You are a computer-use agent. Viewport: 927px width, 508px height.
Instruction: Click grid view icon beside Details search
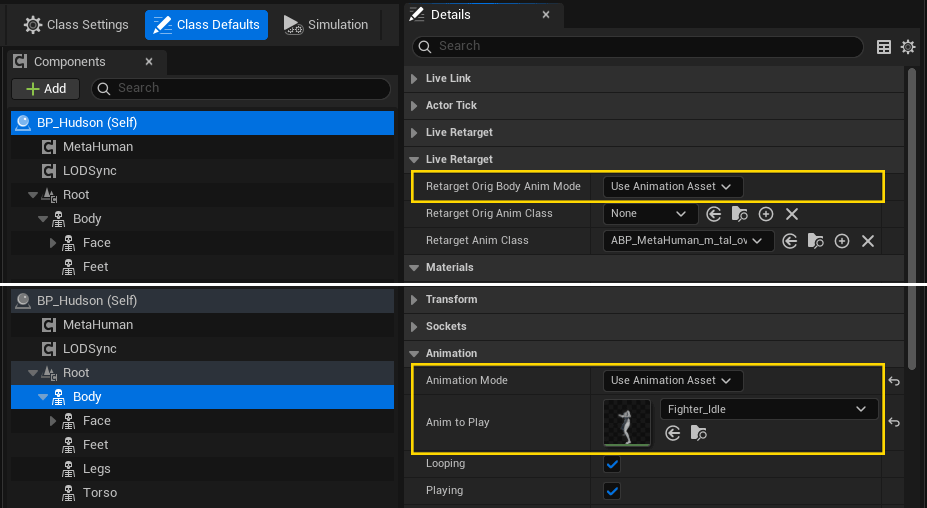coord(884,47)
